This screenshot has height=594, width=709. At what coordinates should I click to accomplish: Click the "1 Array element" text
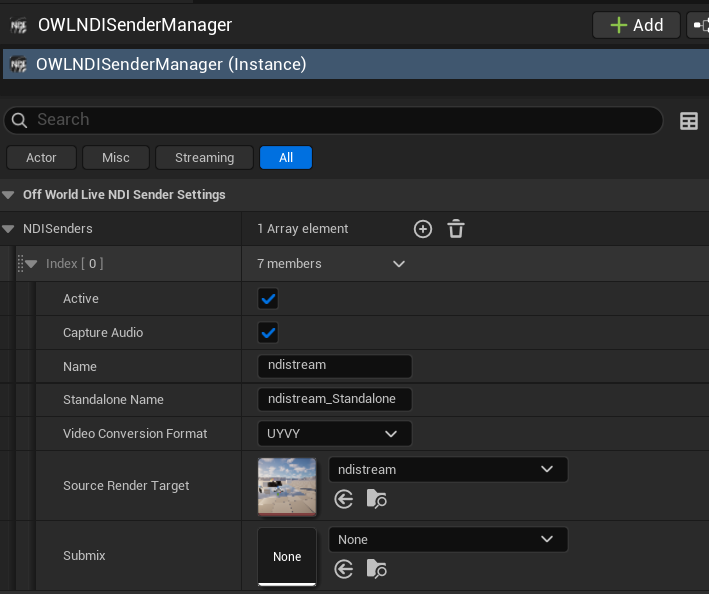pyautogui.click(x=303, y=229)
